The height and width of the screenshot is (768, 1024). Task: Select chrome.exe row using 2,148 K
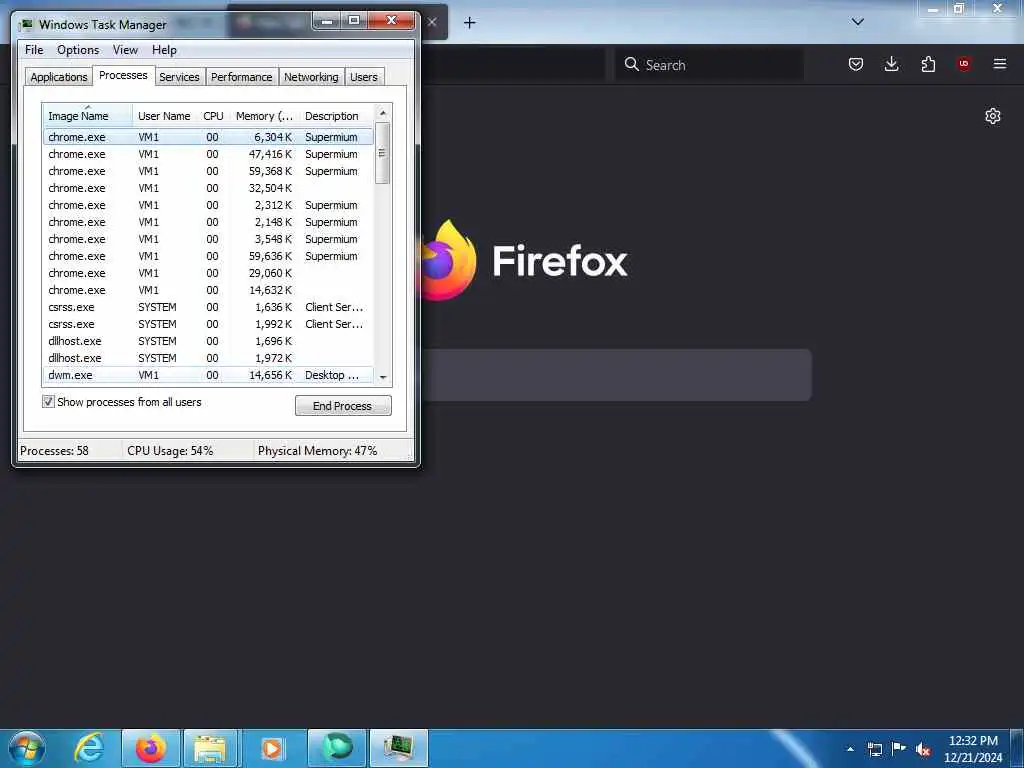point(208,222)
